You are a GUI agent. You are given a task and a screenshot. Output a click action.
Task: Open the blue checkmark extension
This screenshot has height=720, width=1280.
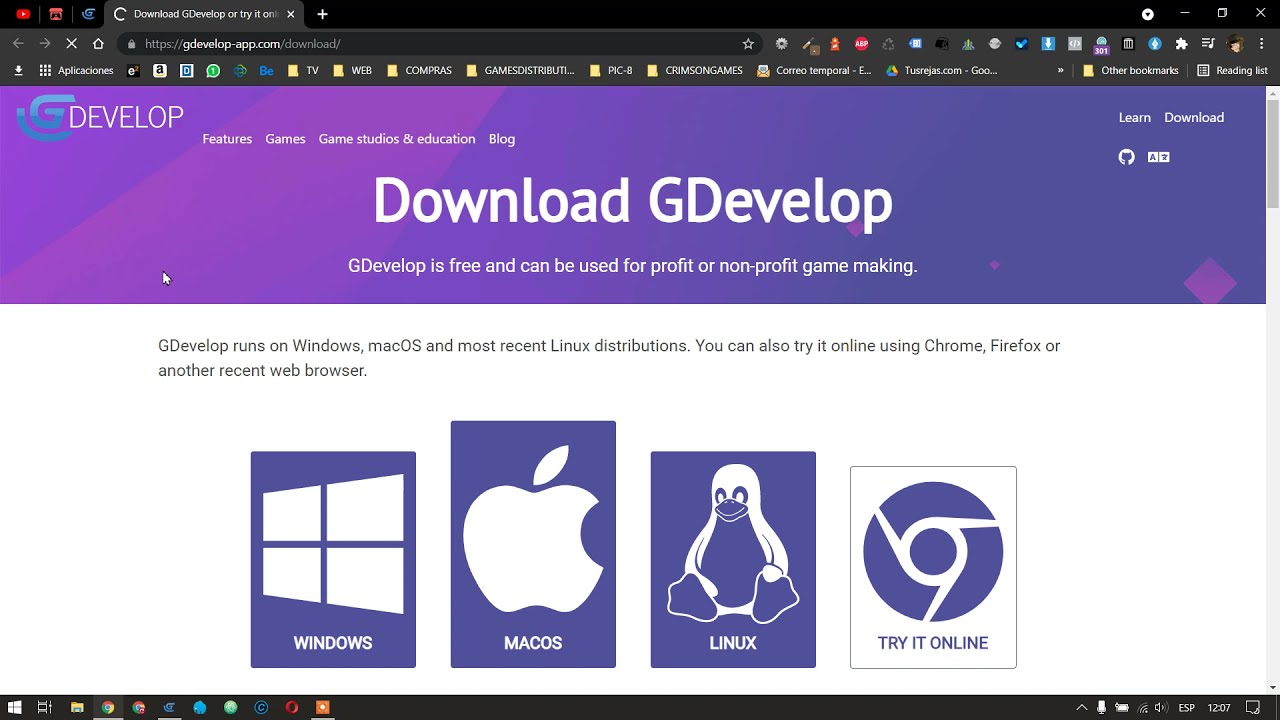[1021, 44]
